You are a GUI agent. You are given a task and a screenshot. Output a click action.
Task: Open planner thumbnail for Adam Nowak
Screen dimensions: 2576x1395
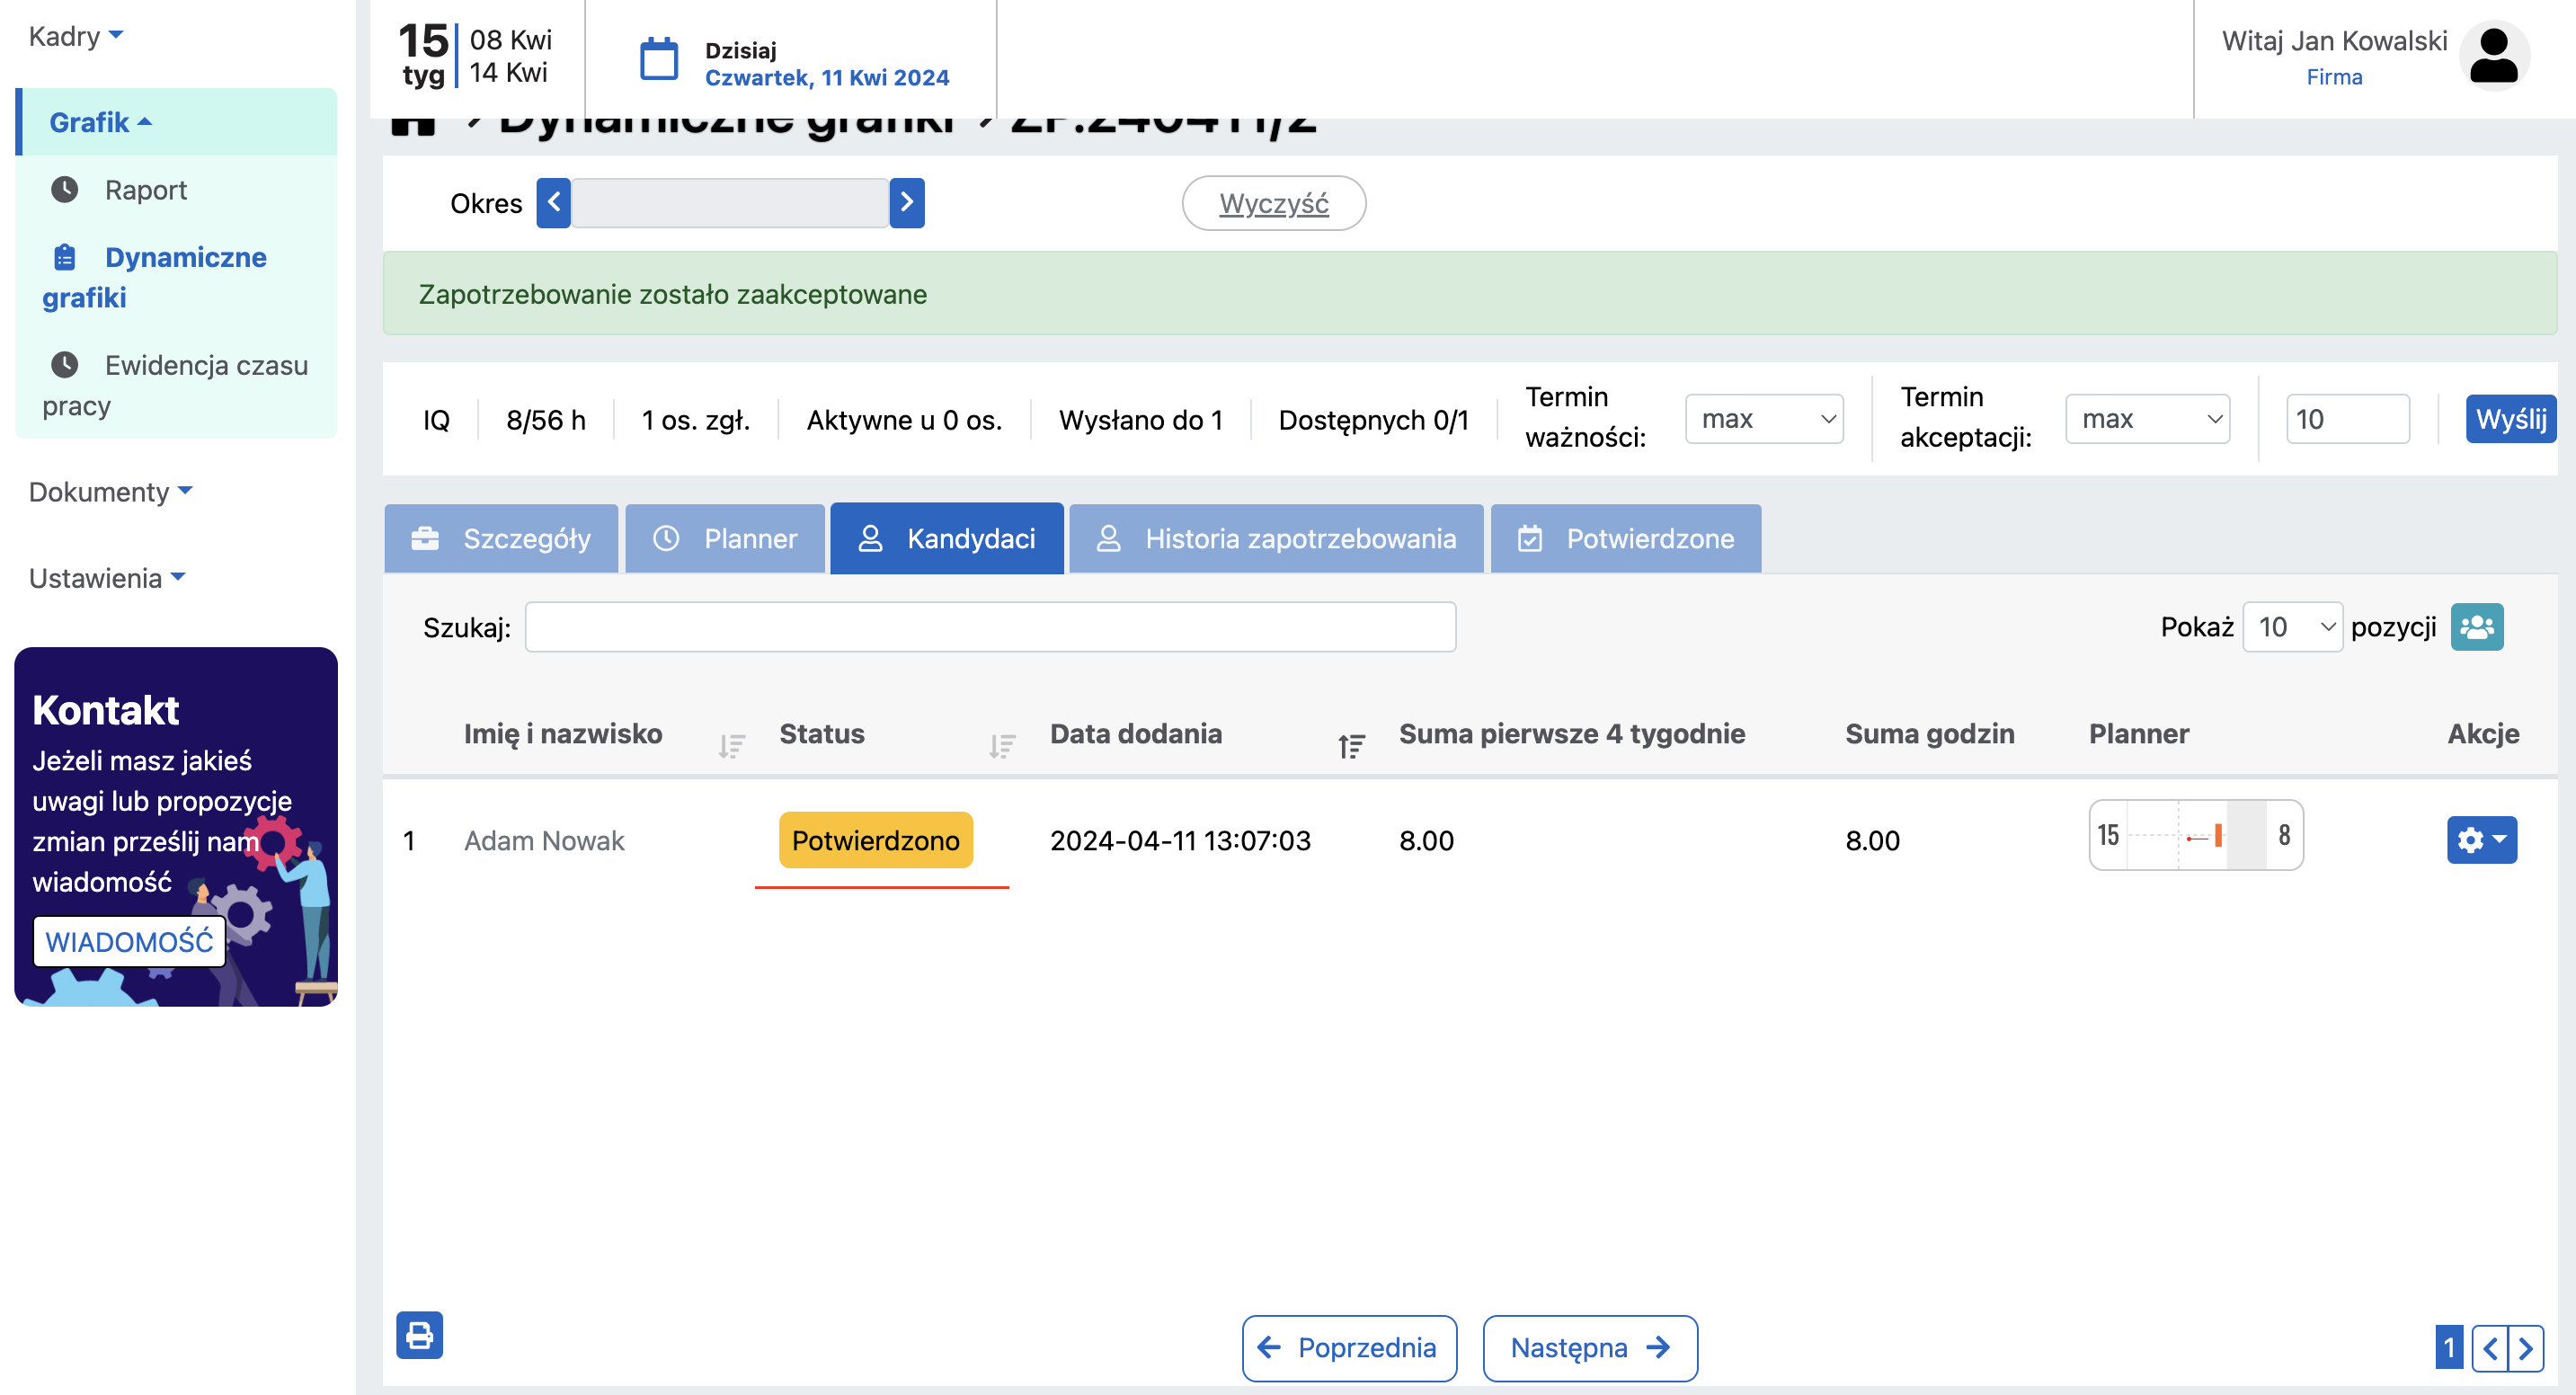click(2195, 835)
